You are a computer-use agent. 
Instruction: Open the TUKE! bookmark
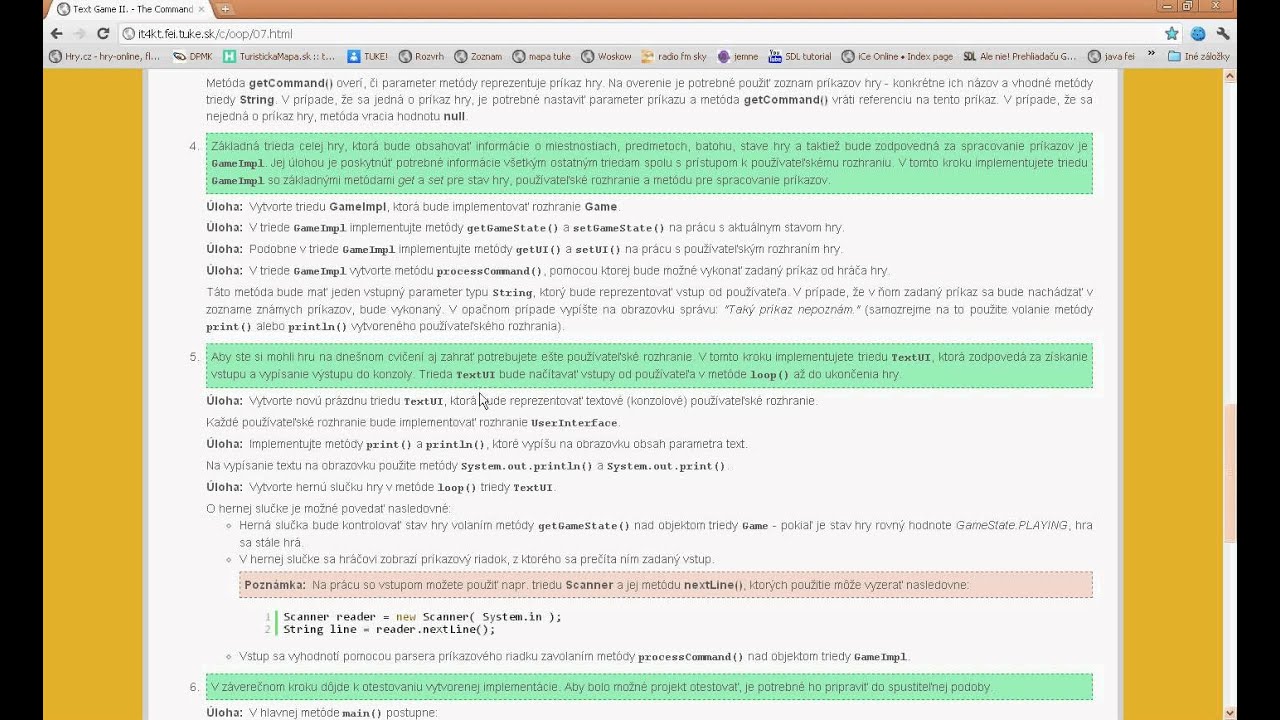(367, 57)
